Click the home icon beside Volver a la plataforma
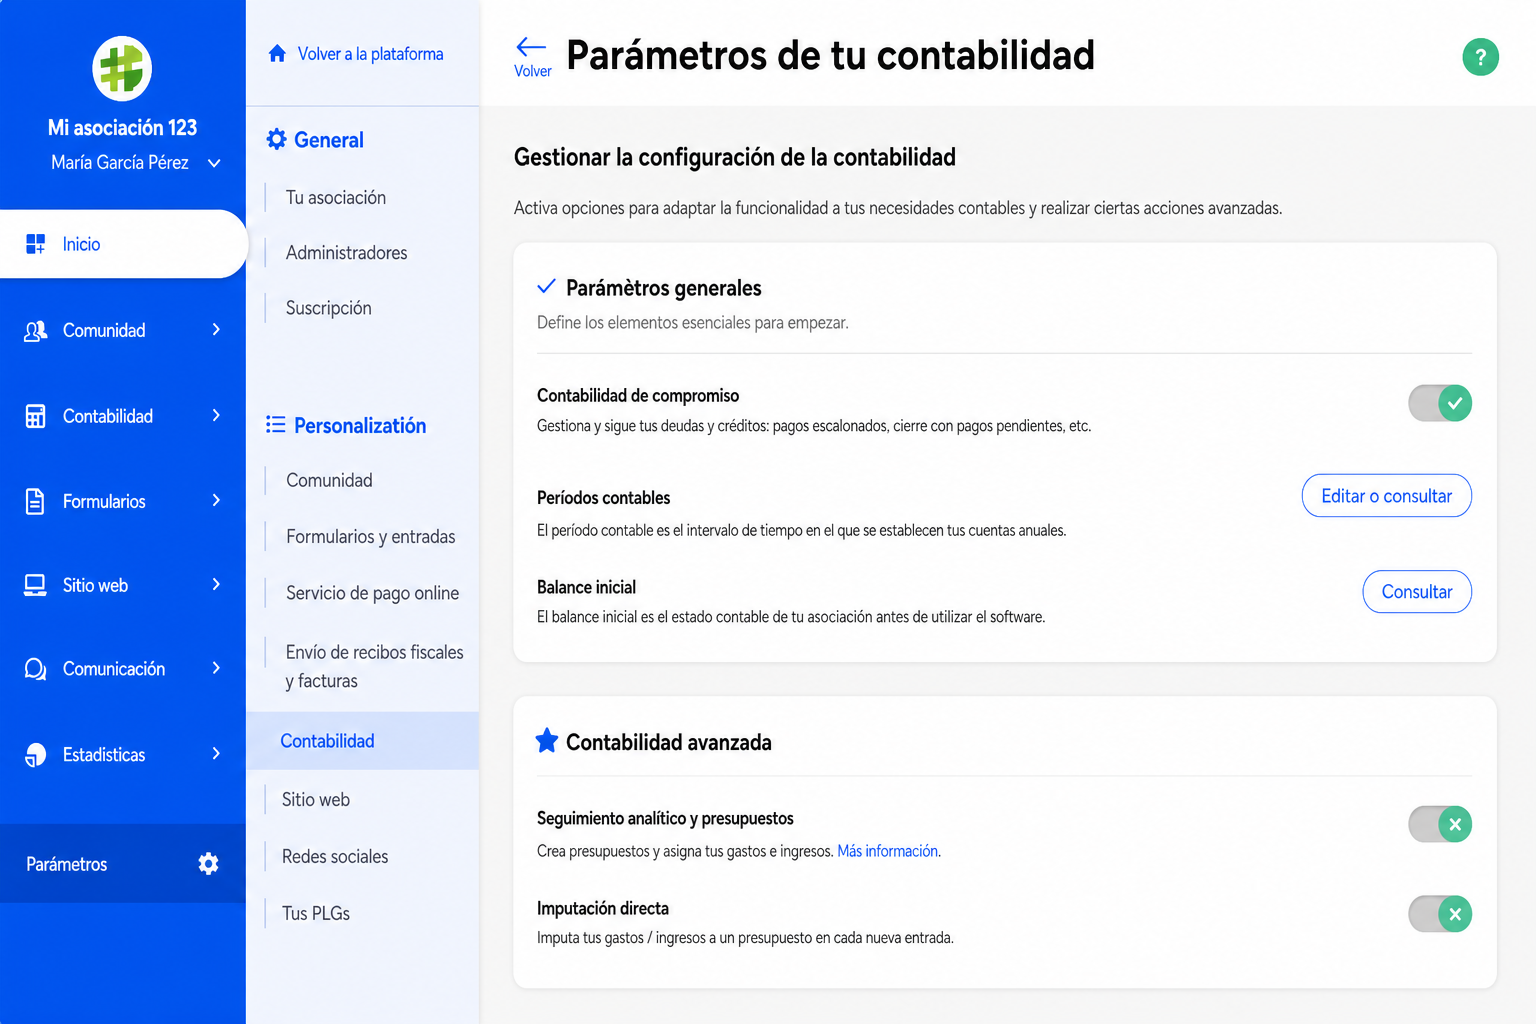The height and width of the screenshot is (1024, 1536). [x=277, y=54]
